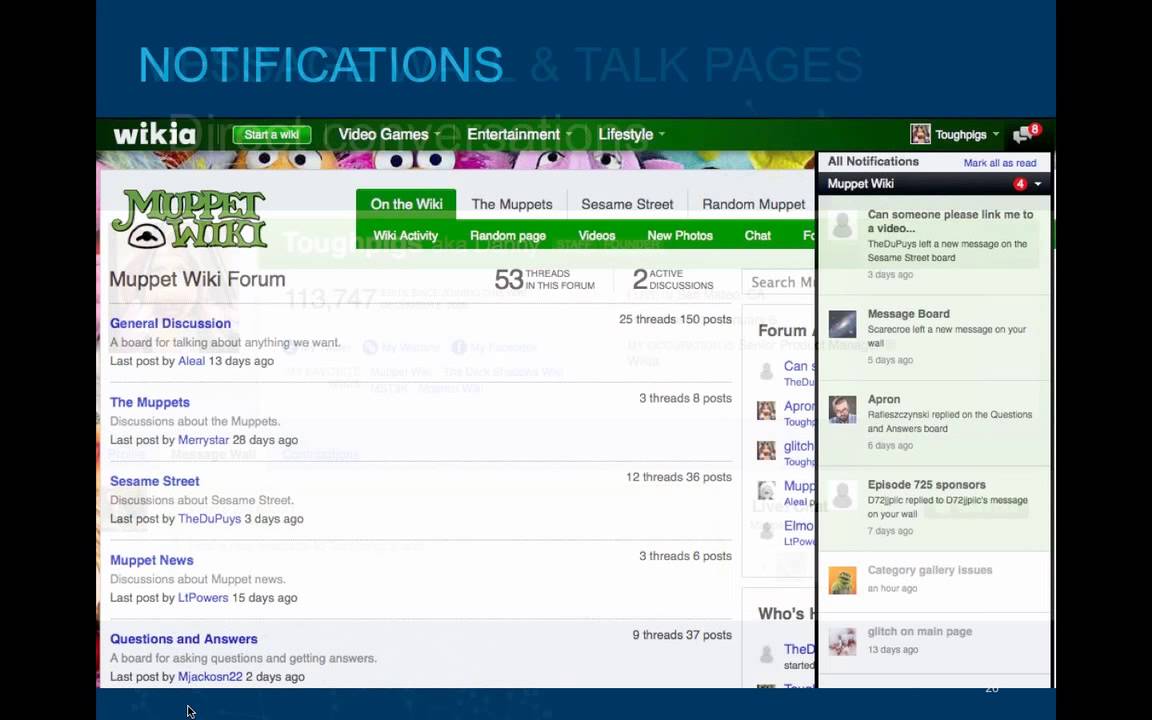Image resolution: width=1152 pixels, height=720 pixels.
Task: Open the Chat submenu item
Action: [x=757, y=236]
